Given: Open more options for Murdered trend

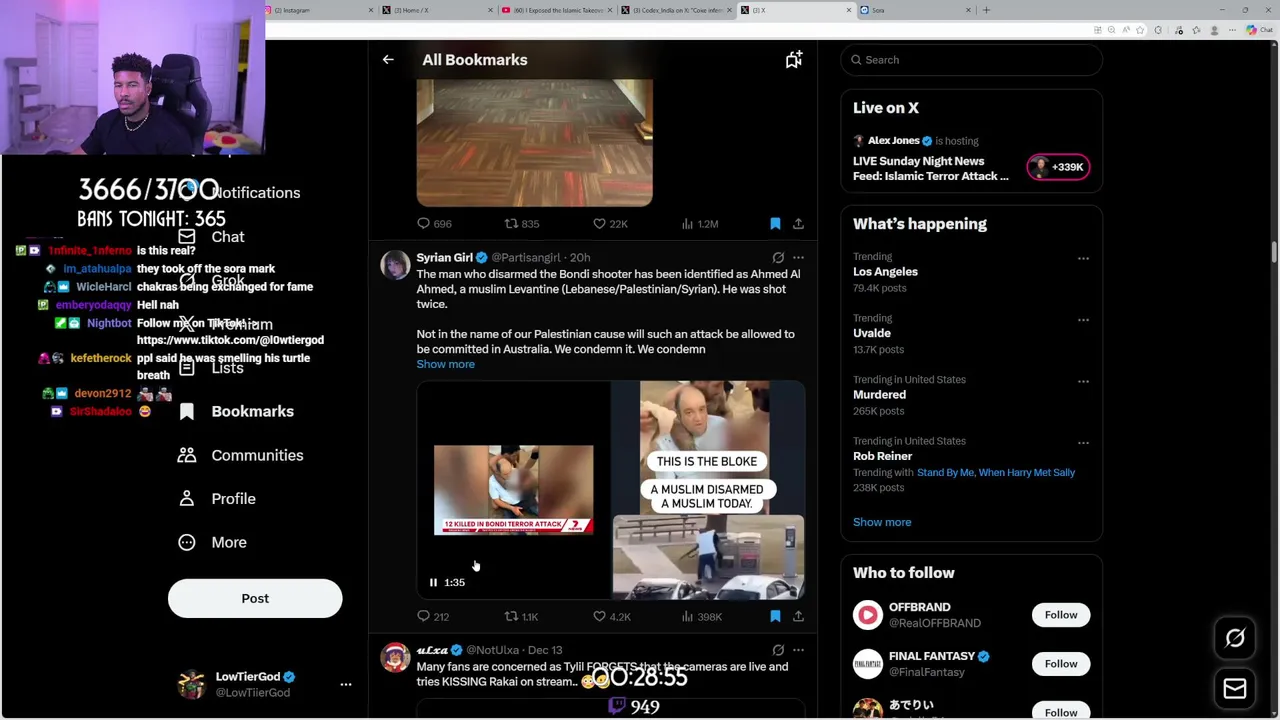Looking at the screenshot, I should point(1083,381).
